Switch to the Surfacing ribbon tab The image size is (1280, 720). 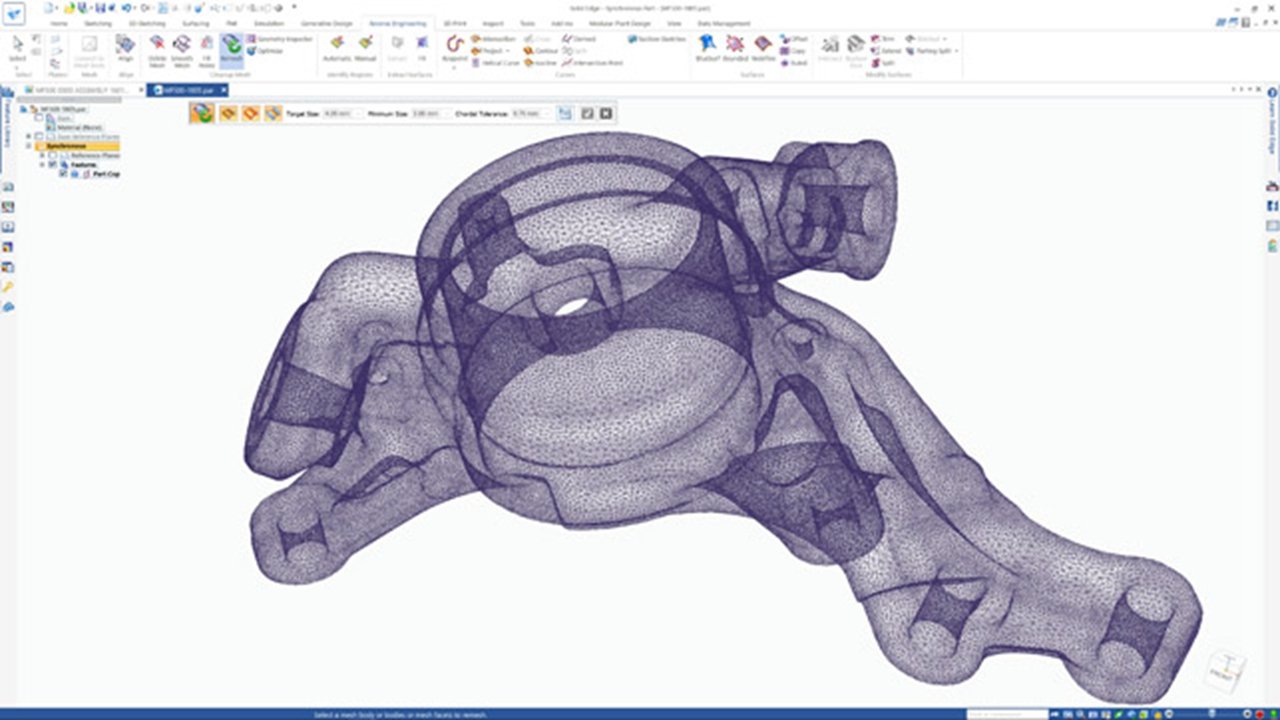click(196, 22)
